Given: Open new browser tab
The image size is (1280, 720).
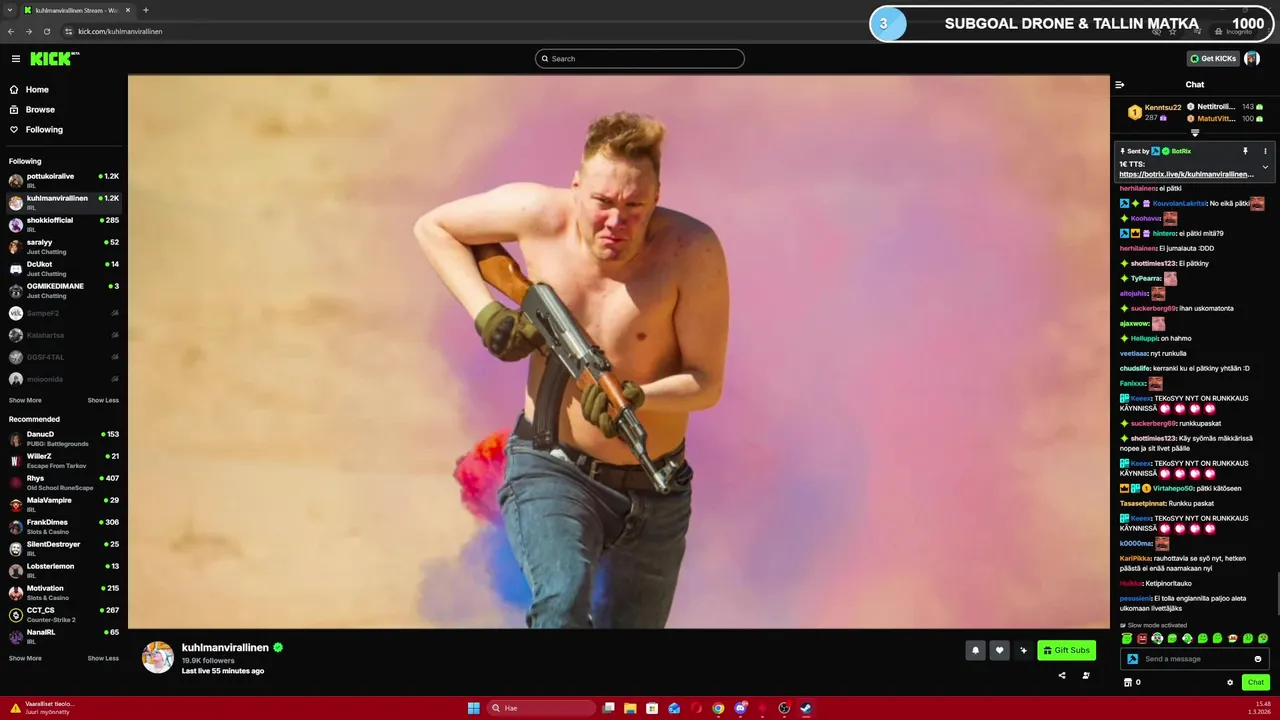Looking at the screenshot, I should tap(146, 10).
